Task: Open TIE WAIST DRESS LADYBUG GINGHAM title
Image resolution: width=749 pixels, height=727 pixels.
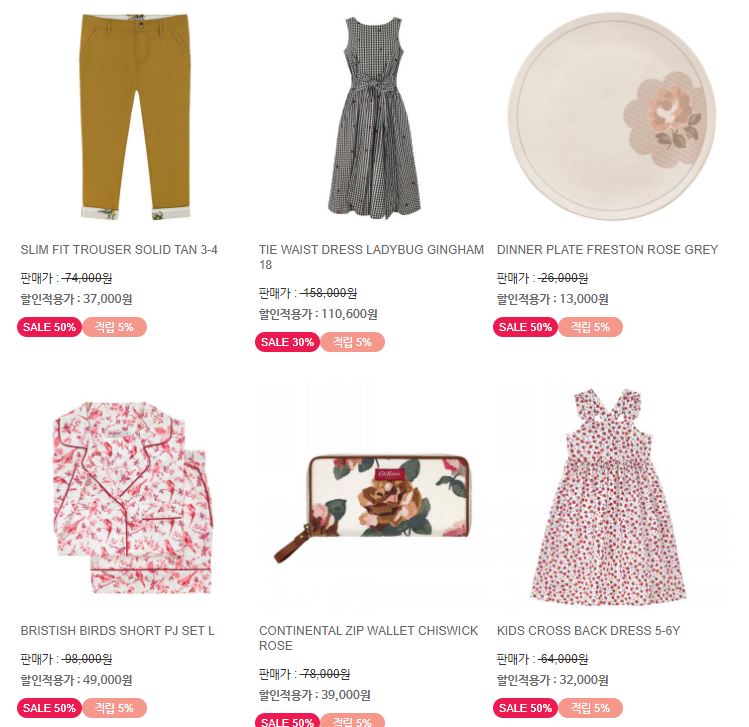Action: click(371, 257)
